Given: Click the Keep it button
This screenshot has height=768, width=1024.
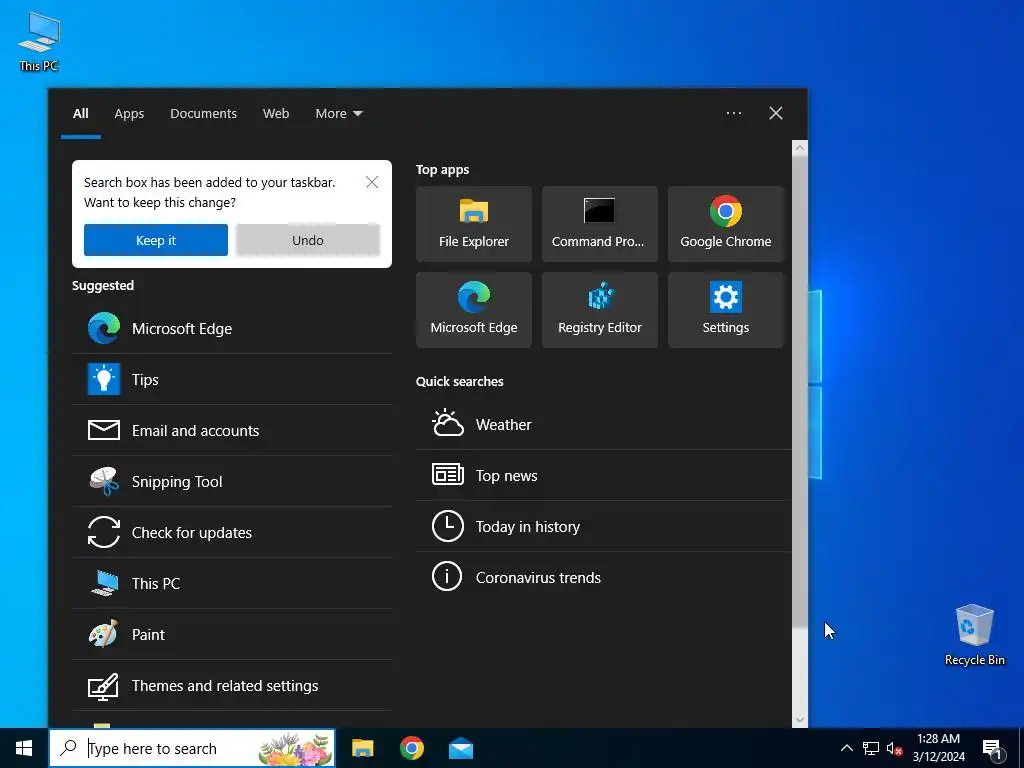Looking at the screenshot, I should click(155, 240).
